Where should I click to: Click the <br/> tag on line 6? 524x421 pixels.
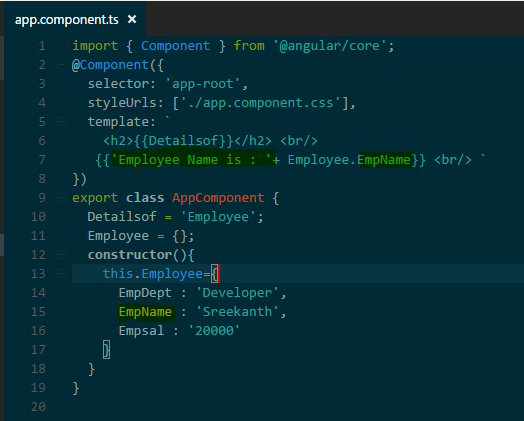tap(299, 141)
